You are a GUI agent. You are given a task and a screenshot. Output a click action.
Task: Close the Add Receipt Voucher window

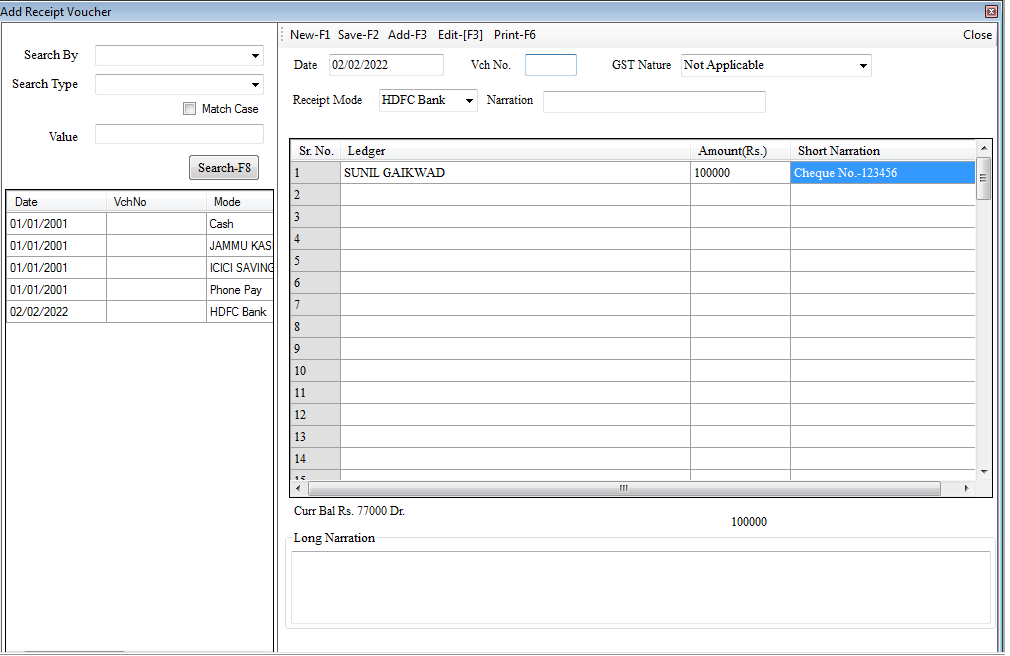tap(991, 11)
